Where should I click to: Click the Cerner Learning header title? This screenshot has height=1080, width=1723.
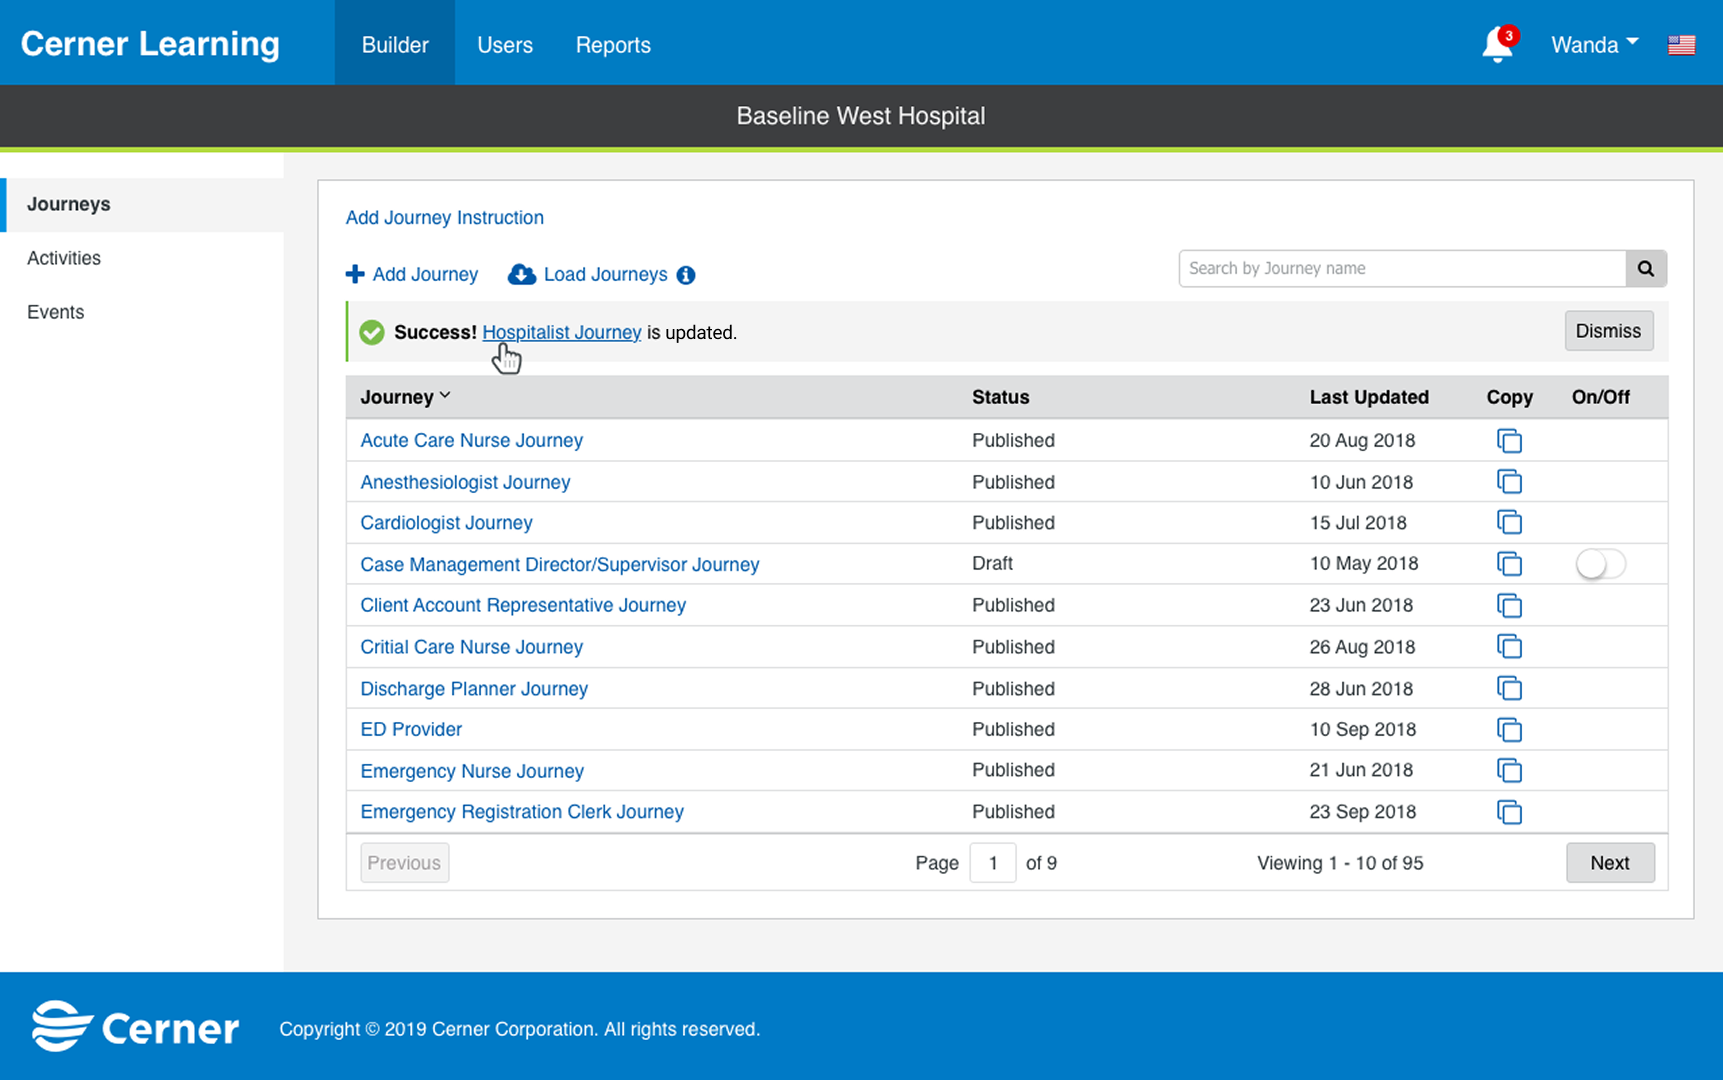click(150, 44)
